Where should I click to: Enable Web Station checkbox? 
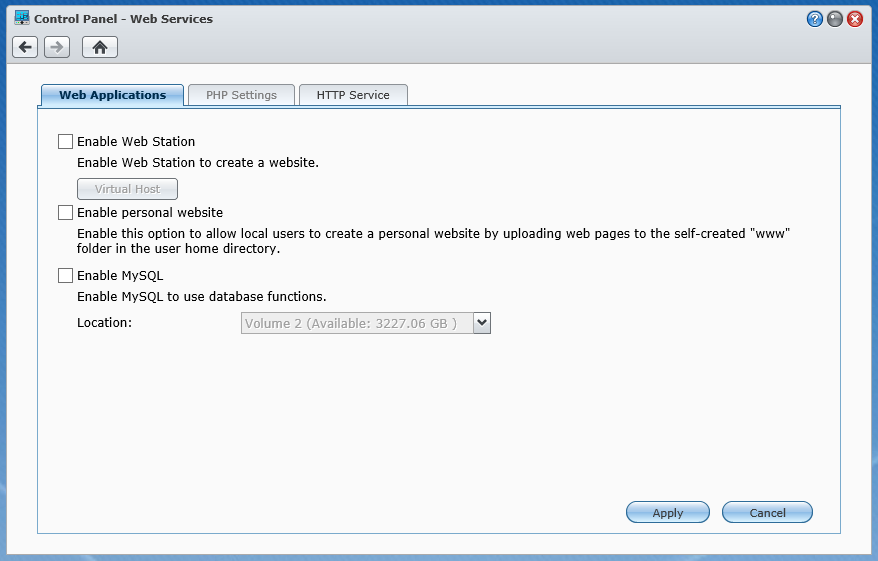click(66, 142)
